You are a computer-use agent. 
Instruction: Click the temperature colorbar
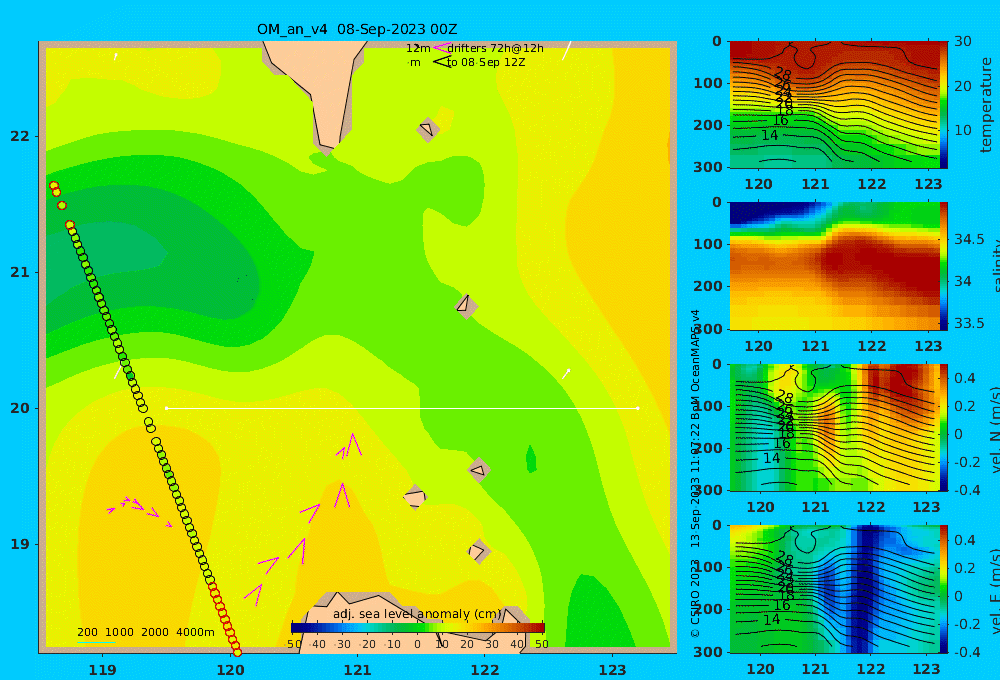click(944, 105)
